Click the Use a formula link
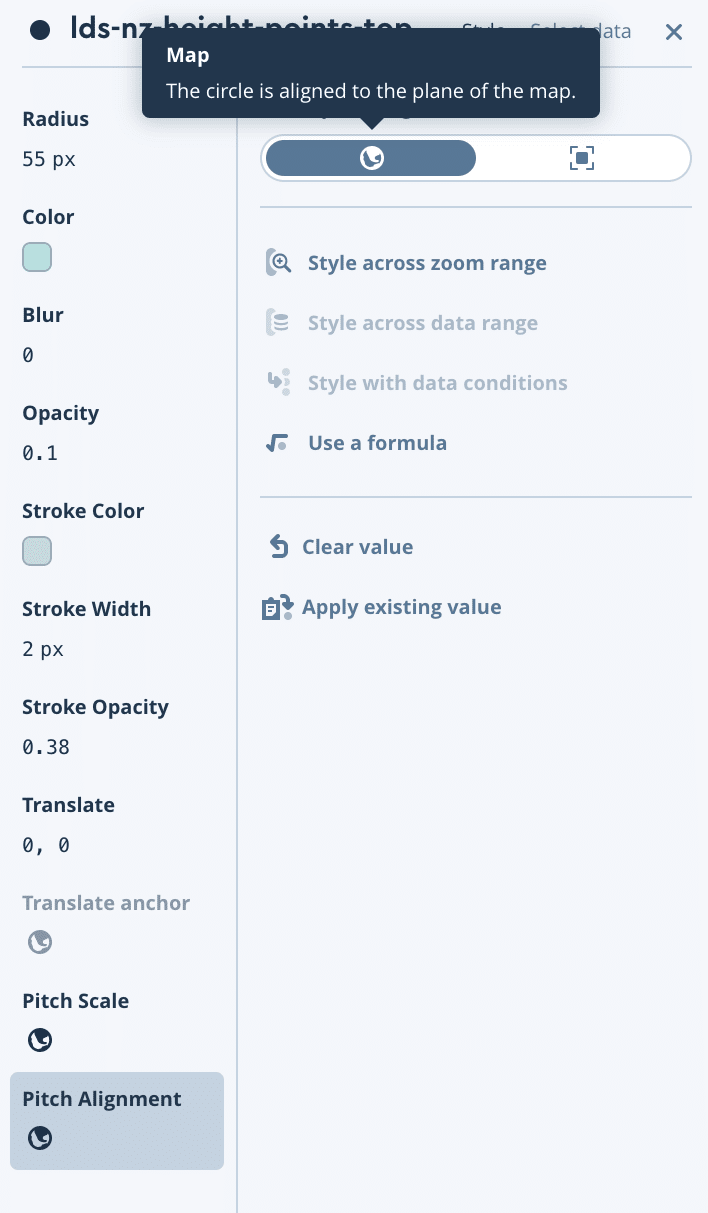The height and width of the screenshot is (1213, 708). (x=377, y=443)
